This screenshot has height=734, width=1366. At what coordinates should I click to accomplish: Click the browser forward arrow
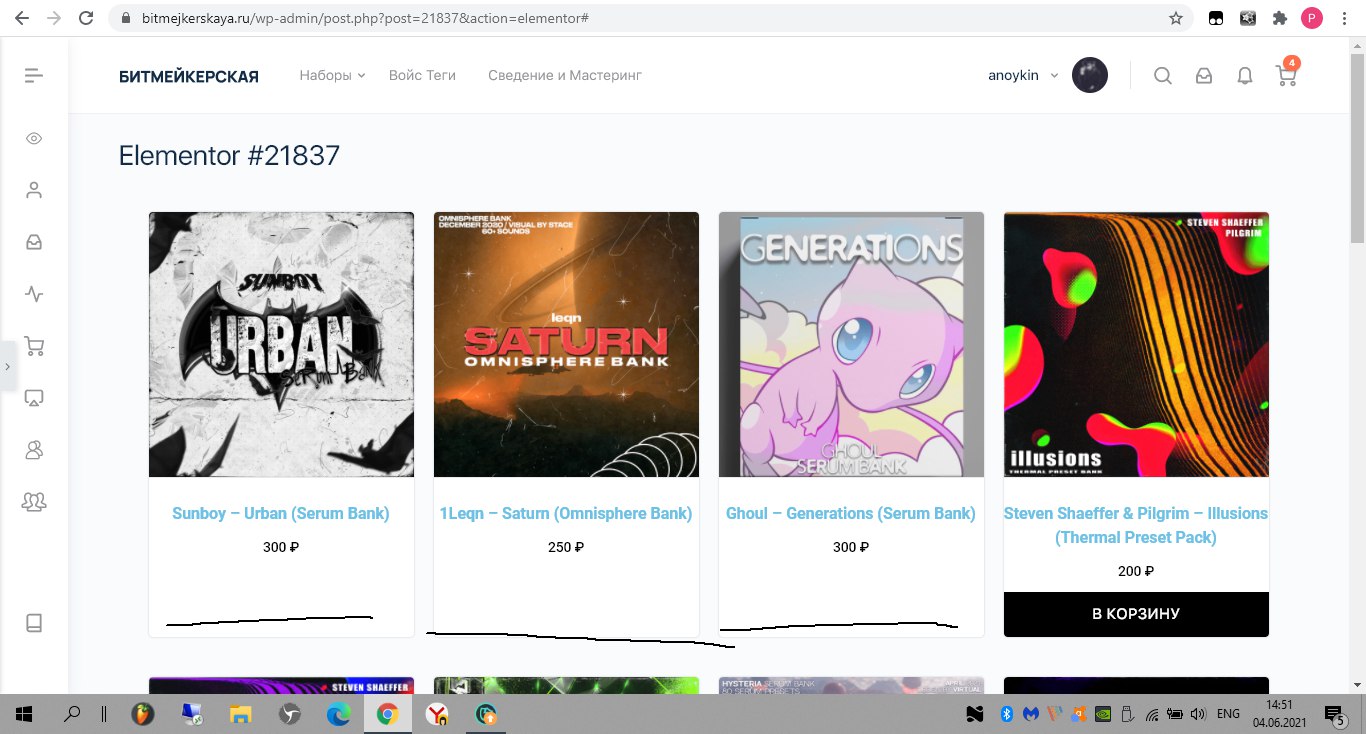(54, 18)
